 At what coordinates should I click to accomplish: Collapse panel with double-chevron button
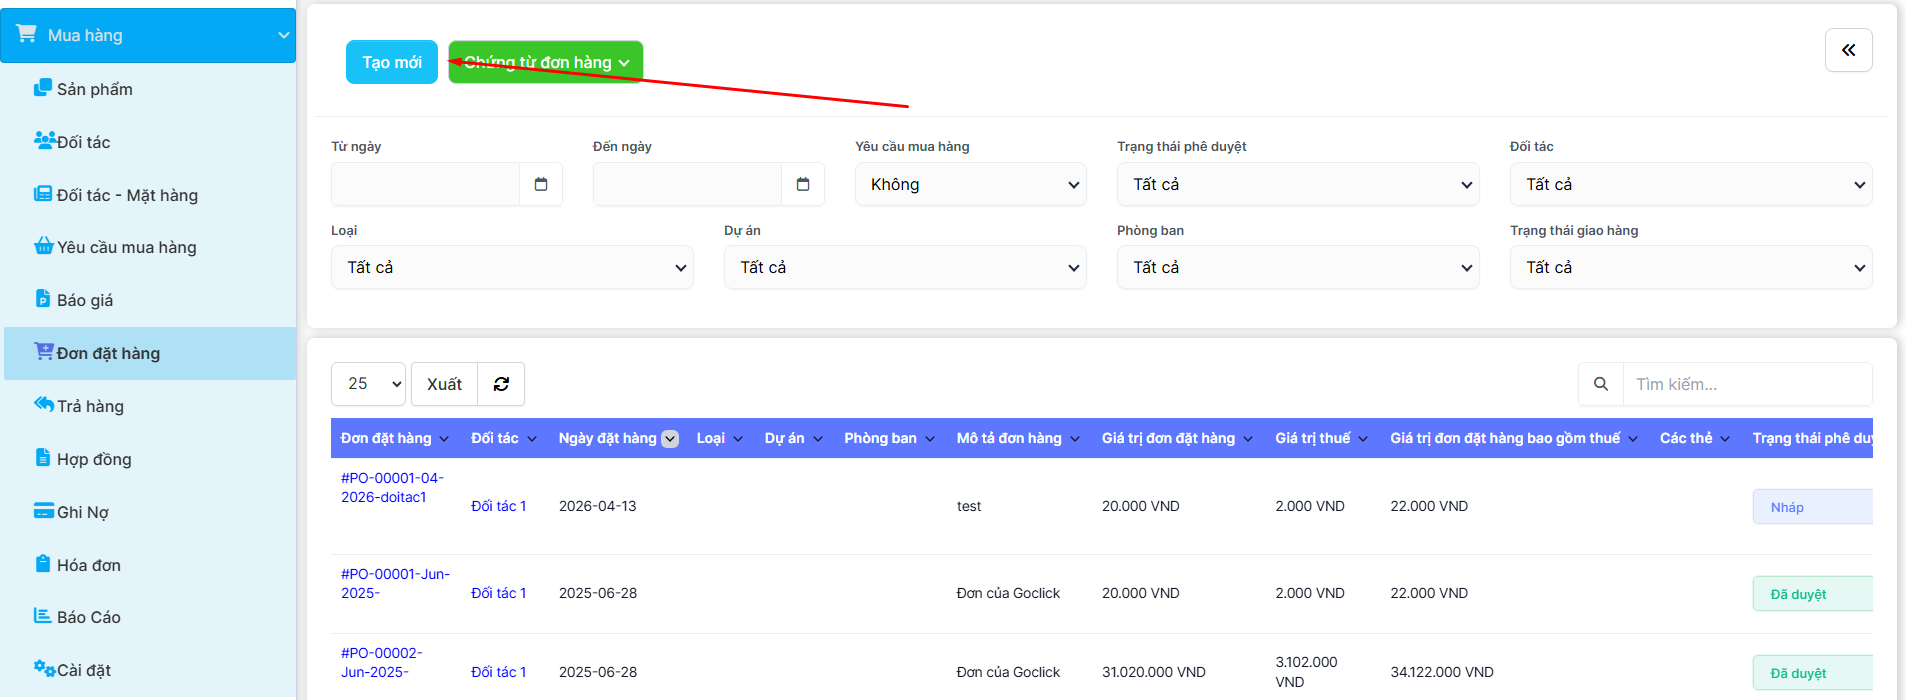tap(1848, 50)
